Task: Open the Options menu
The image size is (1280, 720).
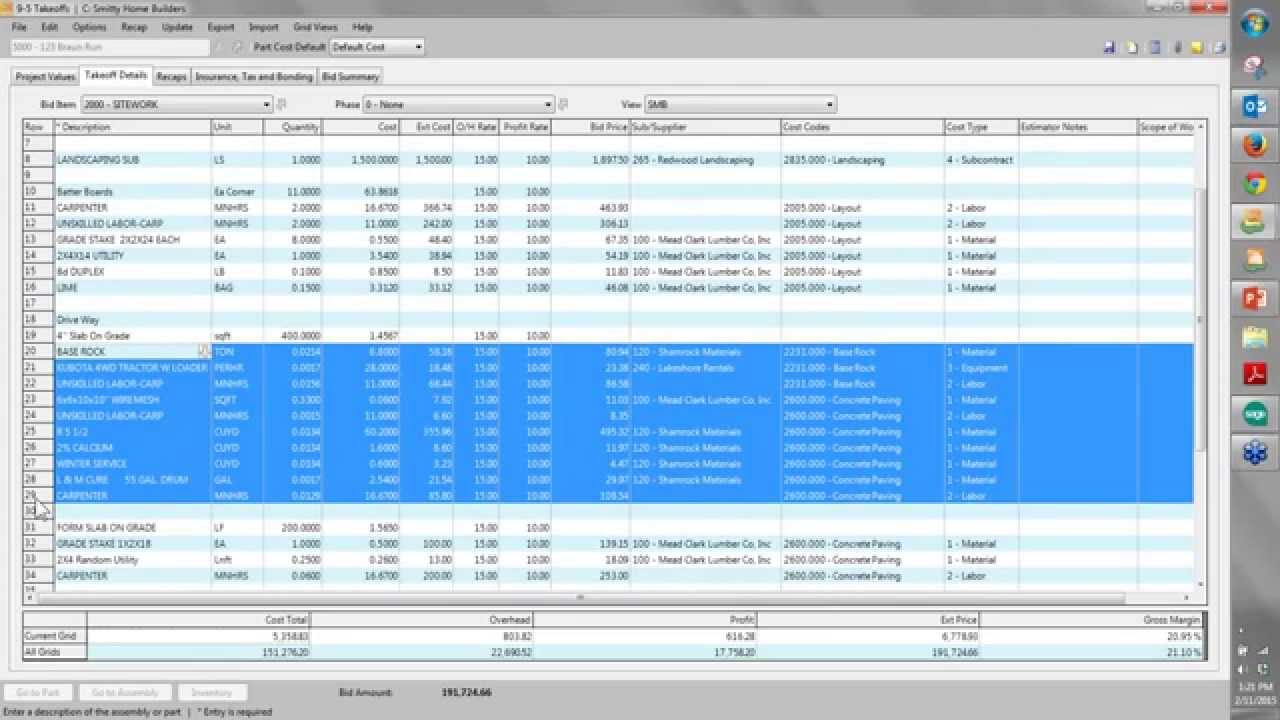Action: tap(89, 27)
